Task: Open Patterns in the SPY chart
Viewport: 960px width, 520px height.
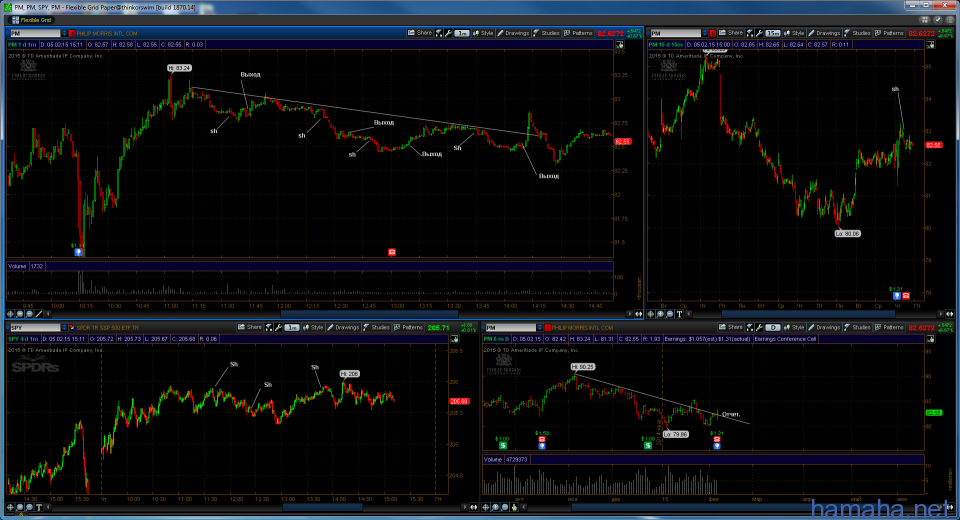Action: tap(408, 328)
